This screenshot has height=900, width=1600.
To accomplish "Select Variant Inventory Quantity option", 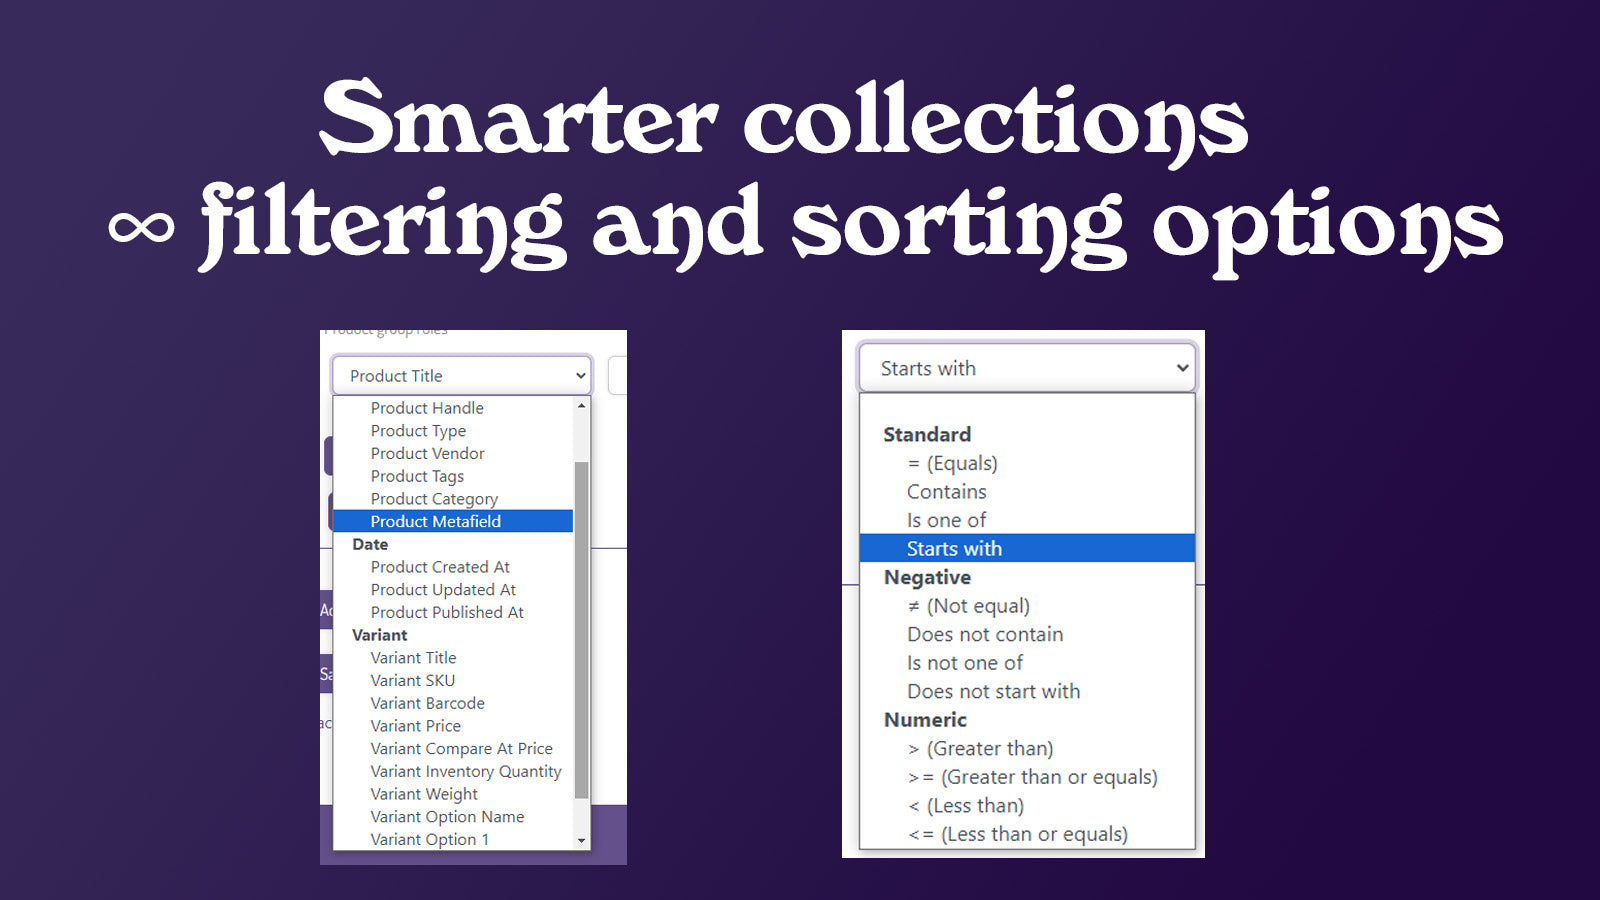I will 465,771.
